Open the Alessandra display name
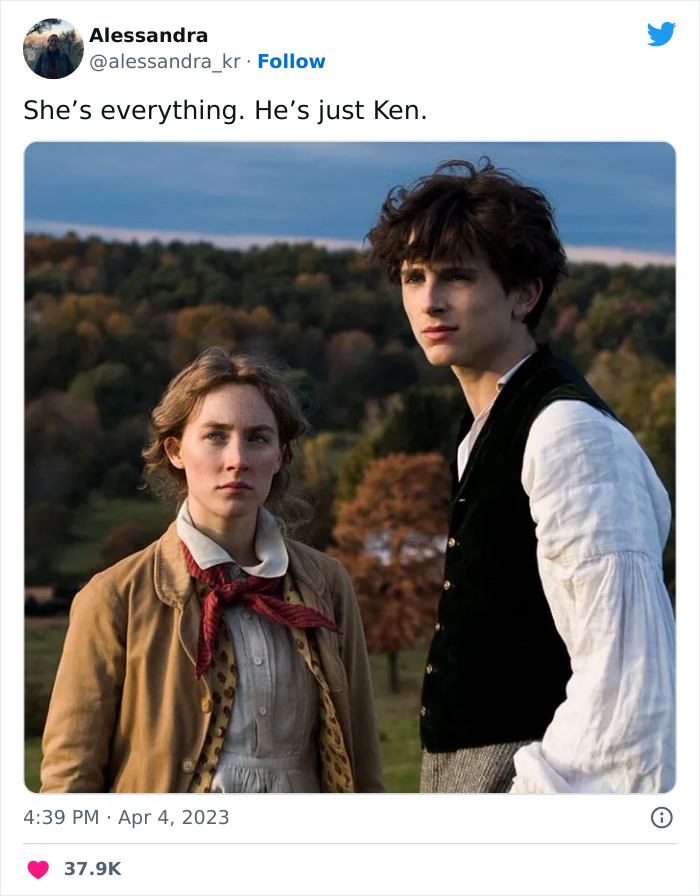Viewport: 700px width, 896px height. (x=149, y=35)
